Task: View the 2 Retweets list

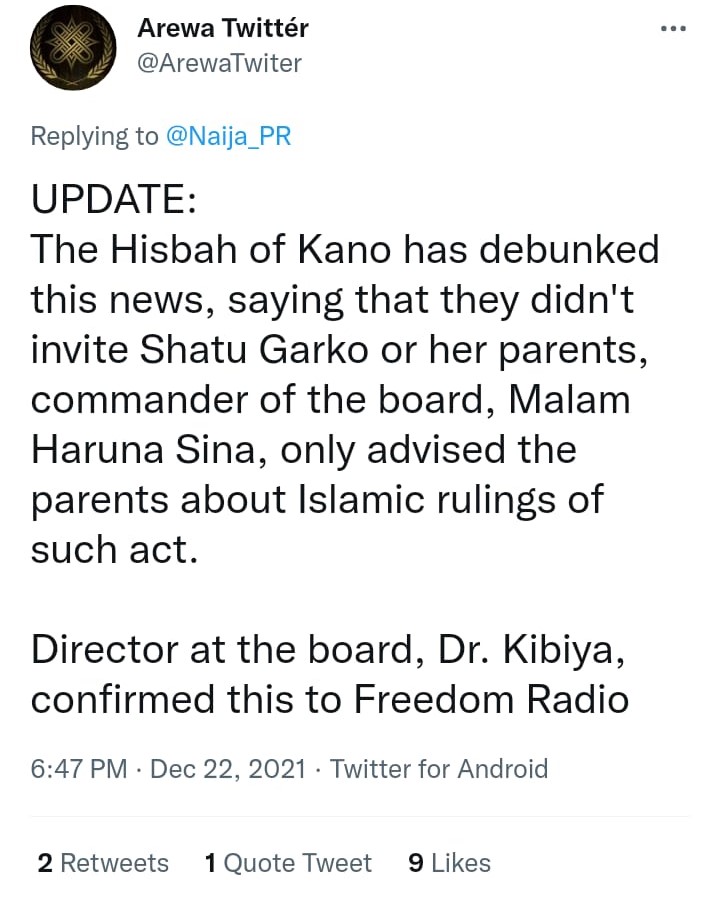Action: [x=103, y=862]
